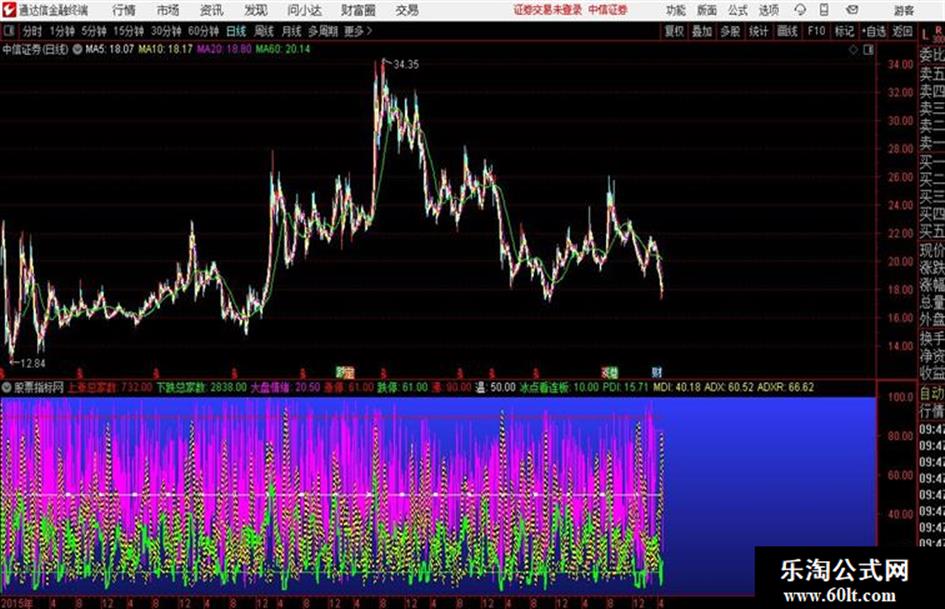This screenshot has height=609, width=945.
Task: Open the 发现 menu
Action: [256, 10]
